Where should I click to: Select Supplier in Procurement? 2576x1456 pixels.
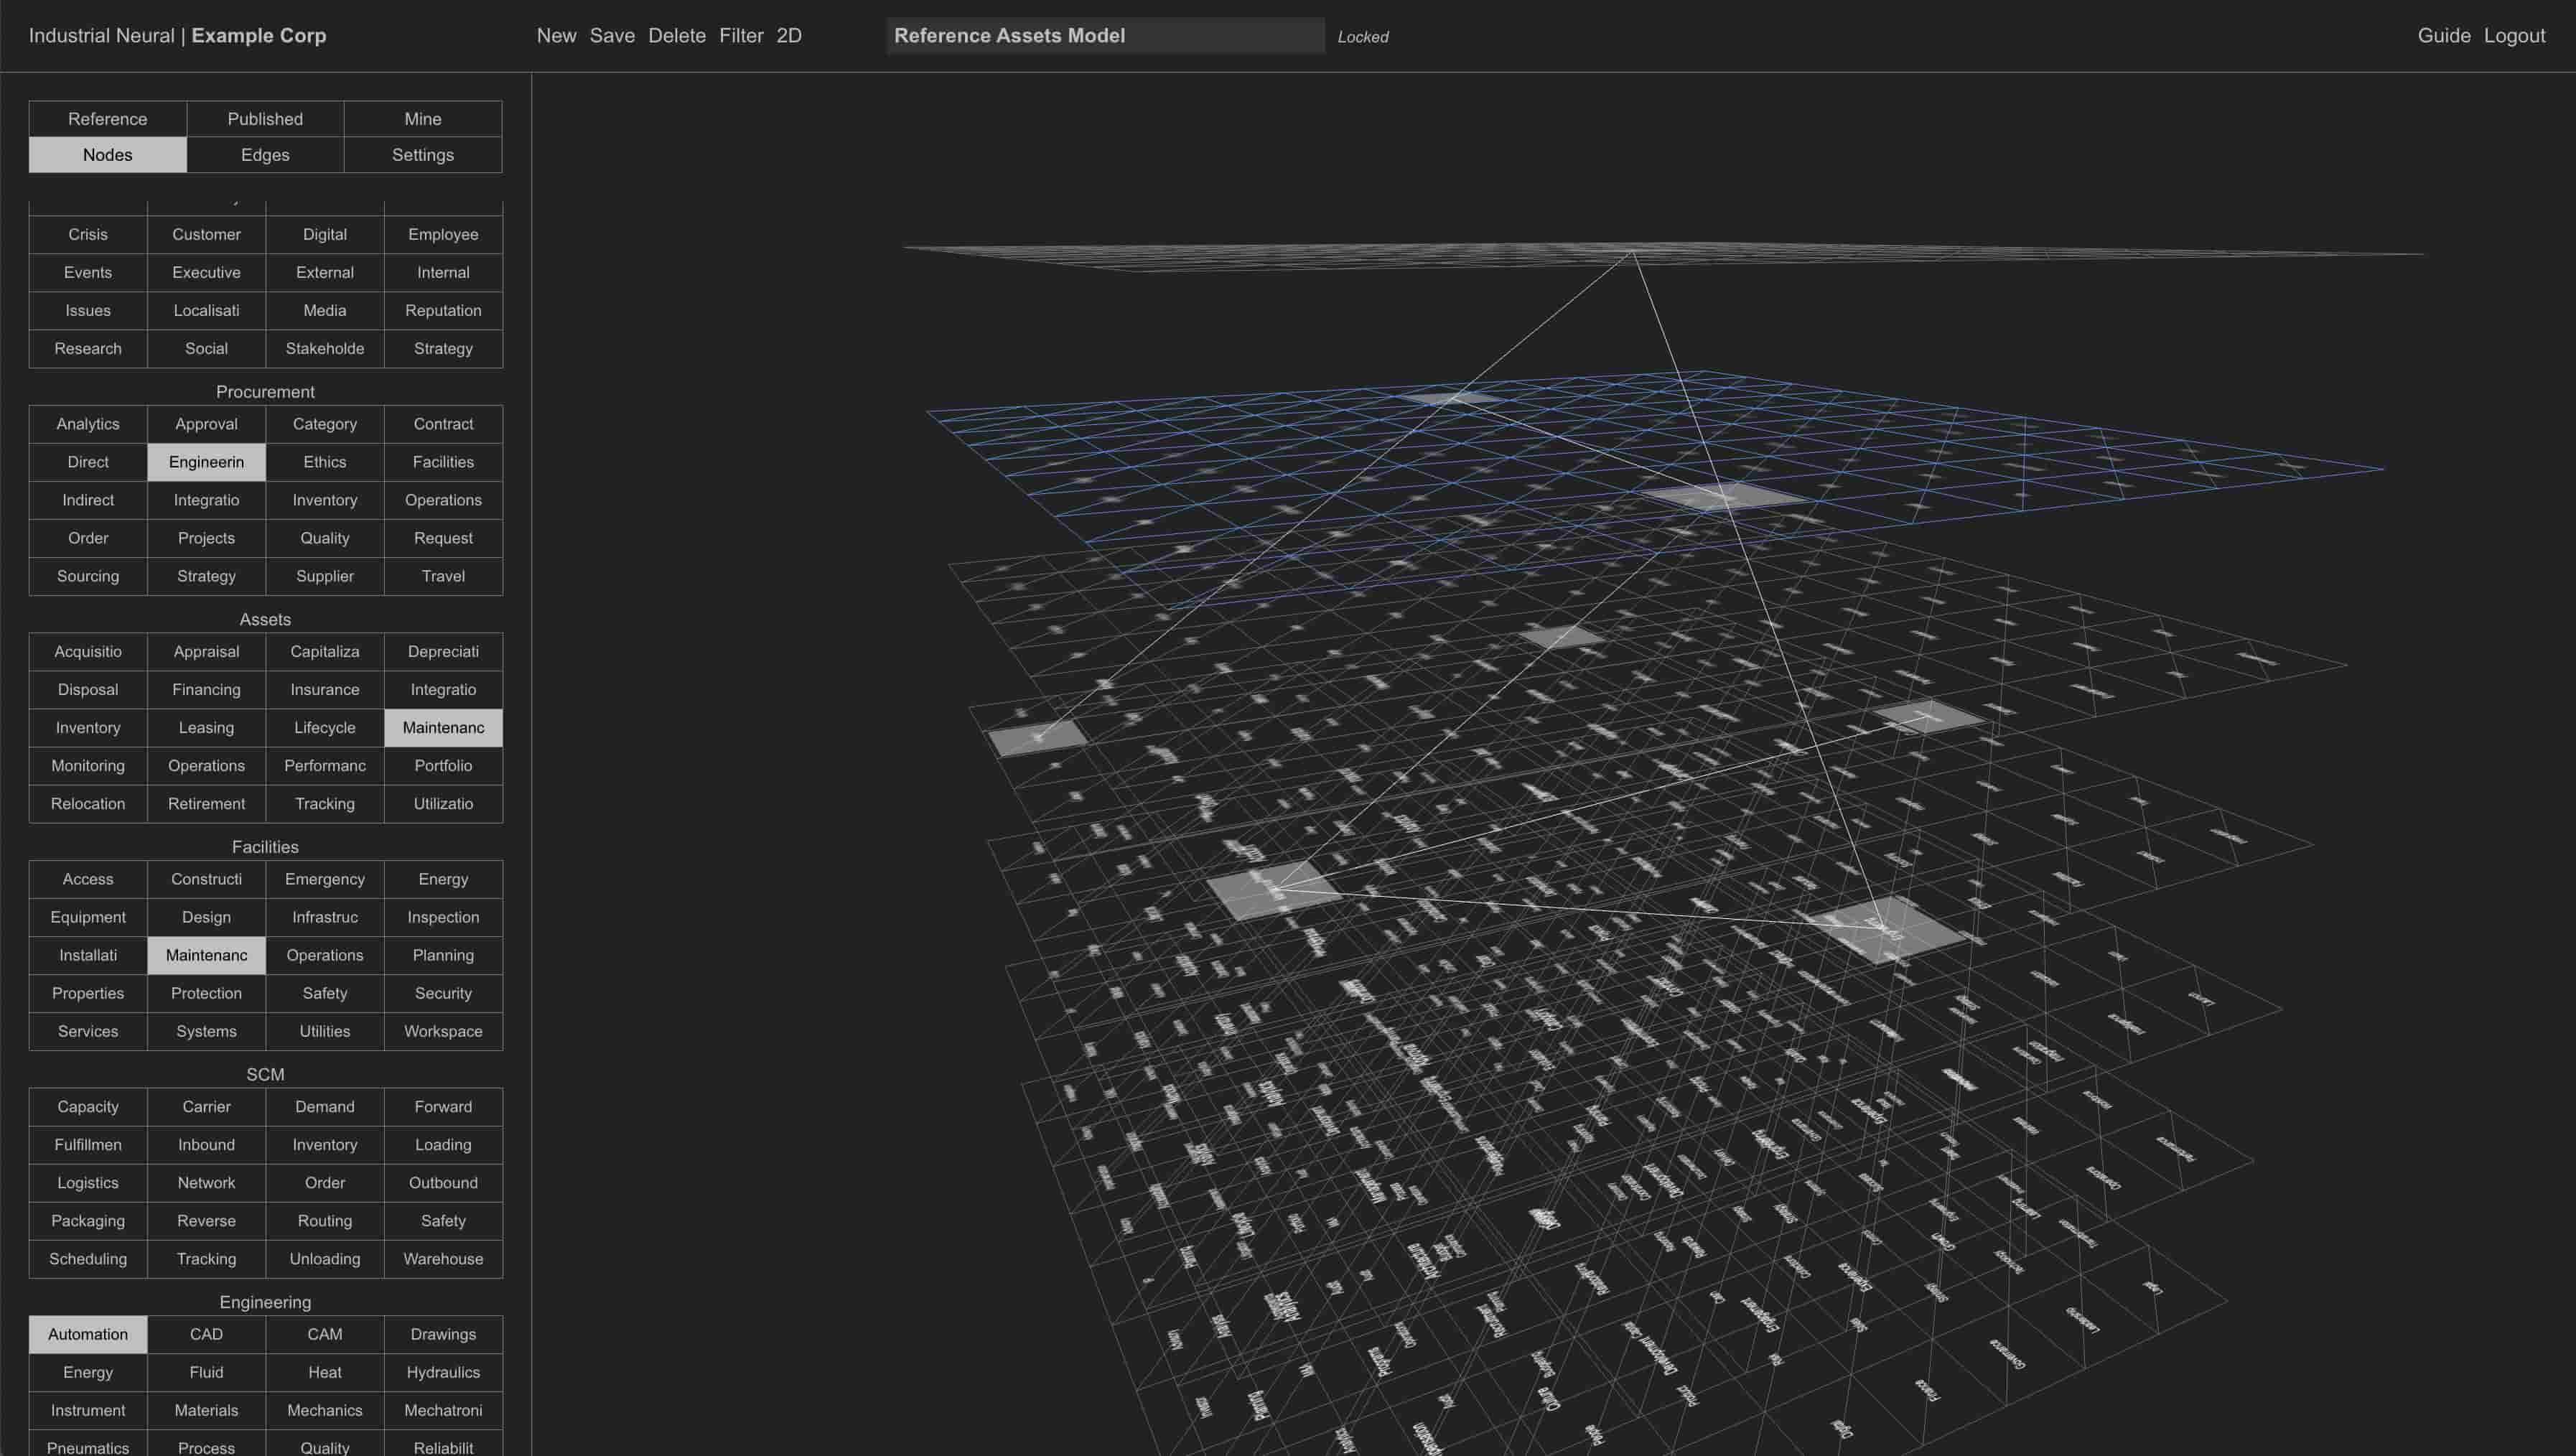[x=325, y=576]
